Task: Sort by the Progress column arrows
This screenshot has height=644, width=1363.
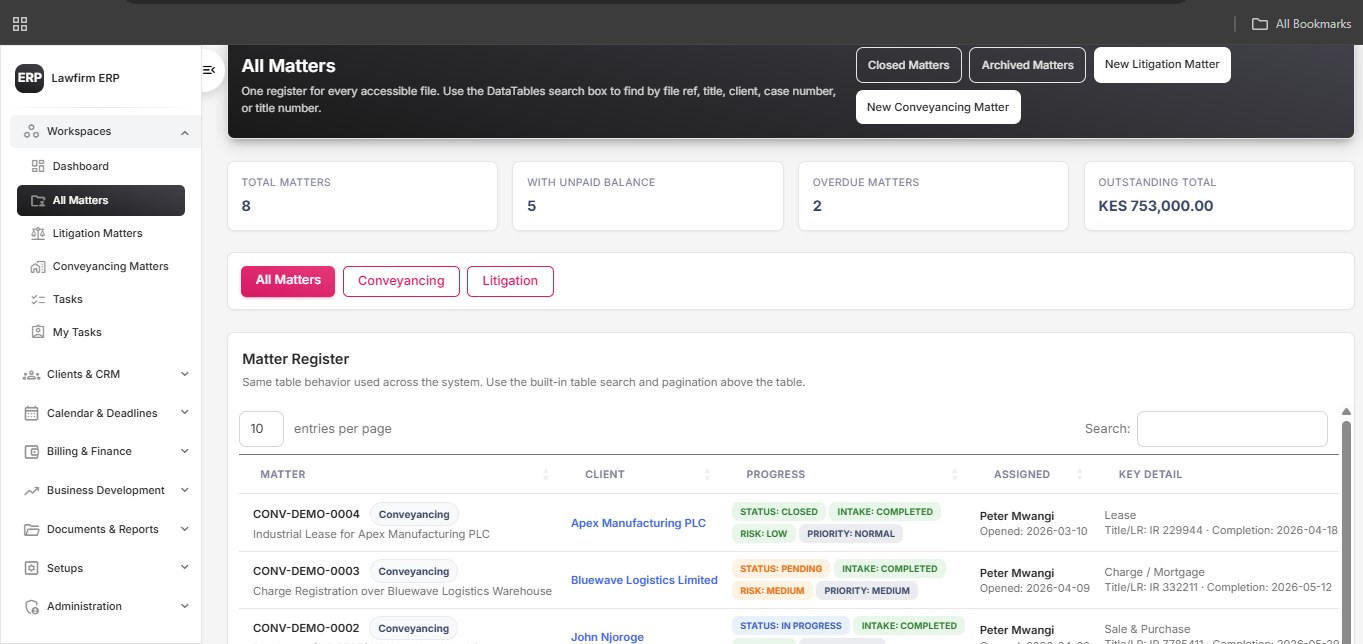Action: click(955, 474)
